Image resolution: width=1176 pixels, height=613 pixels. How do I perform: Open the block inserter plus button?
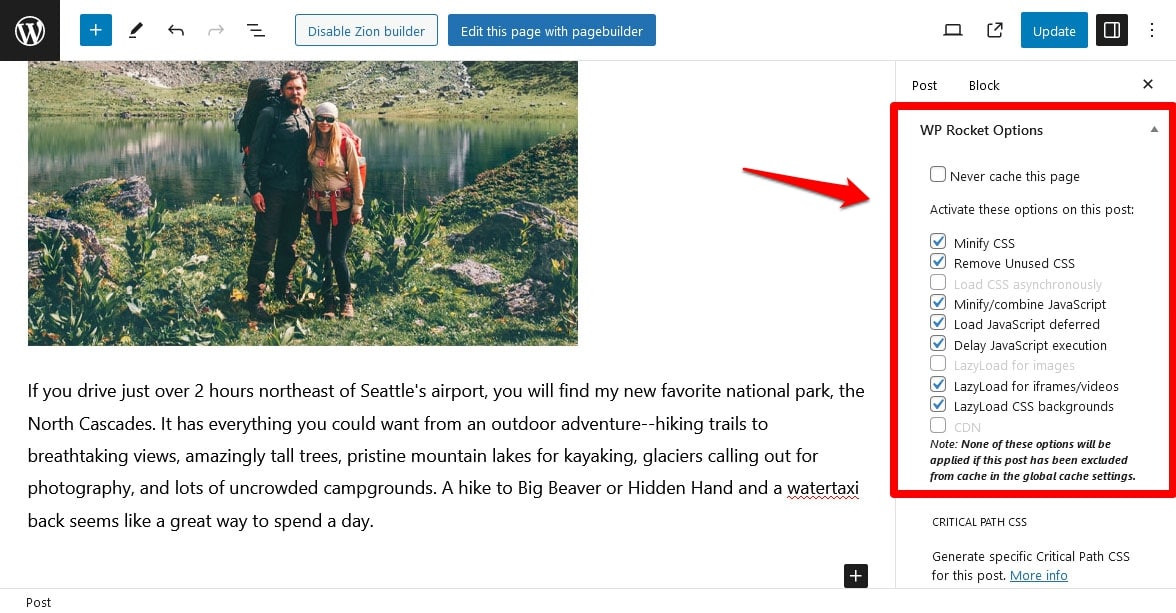pos(95,30)
